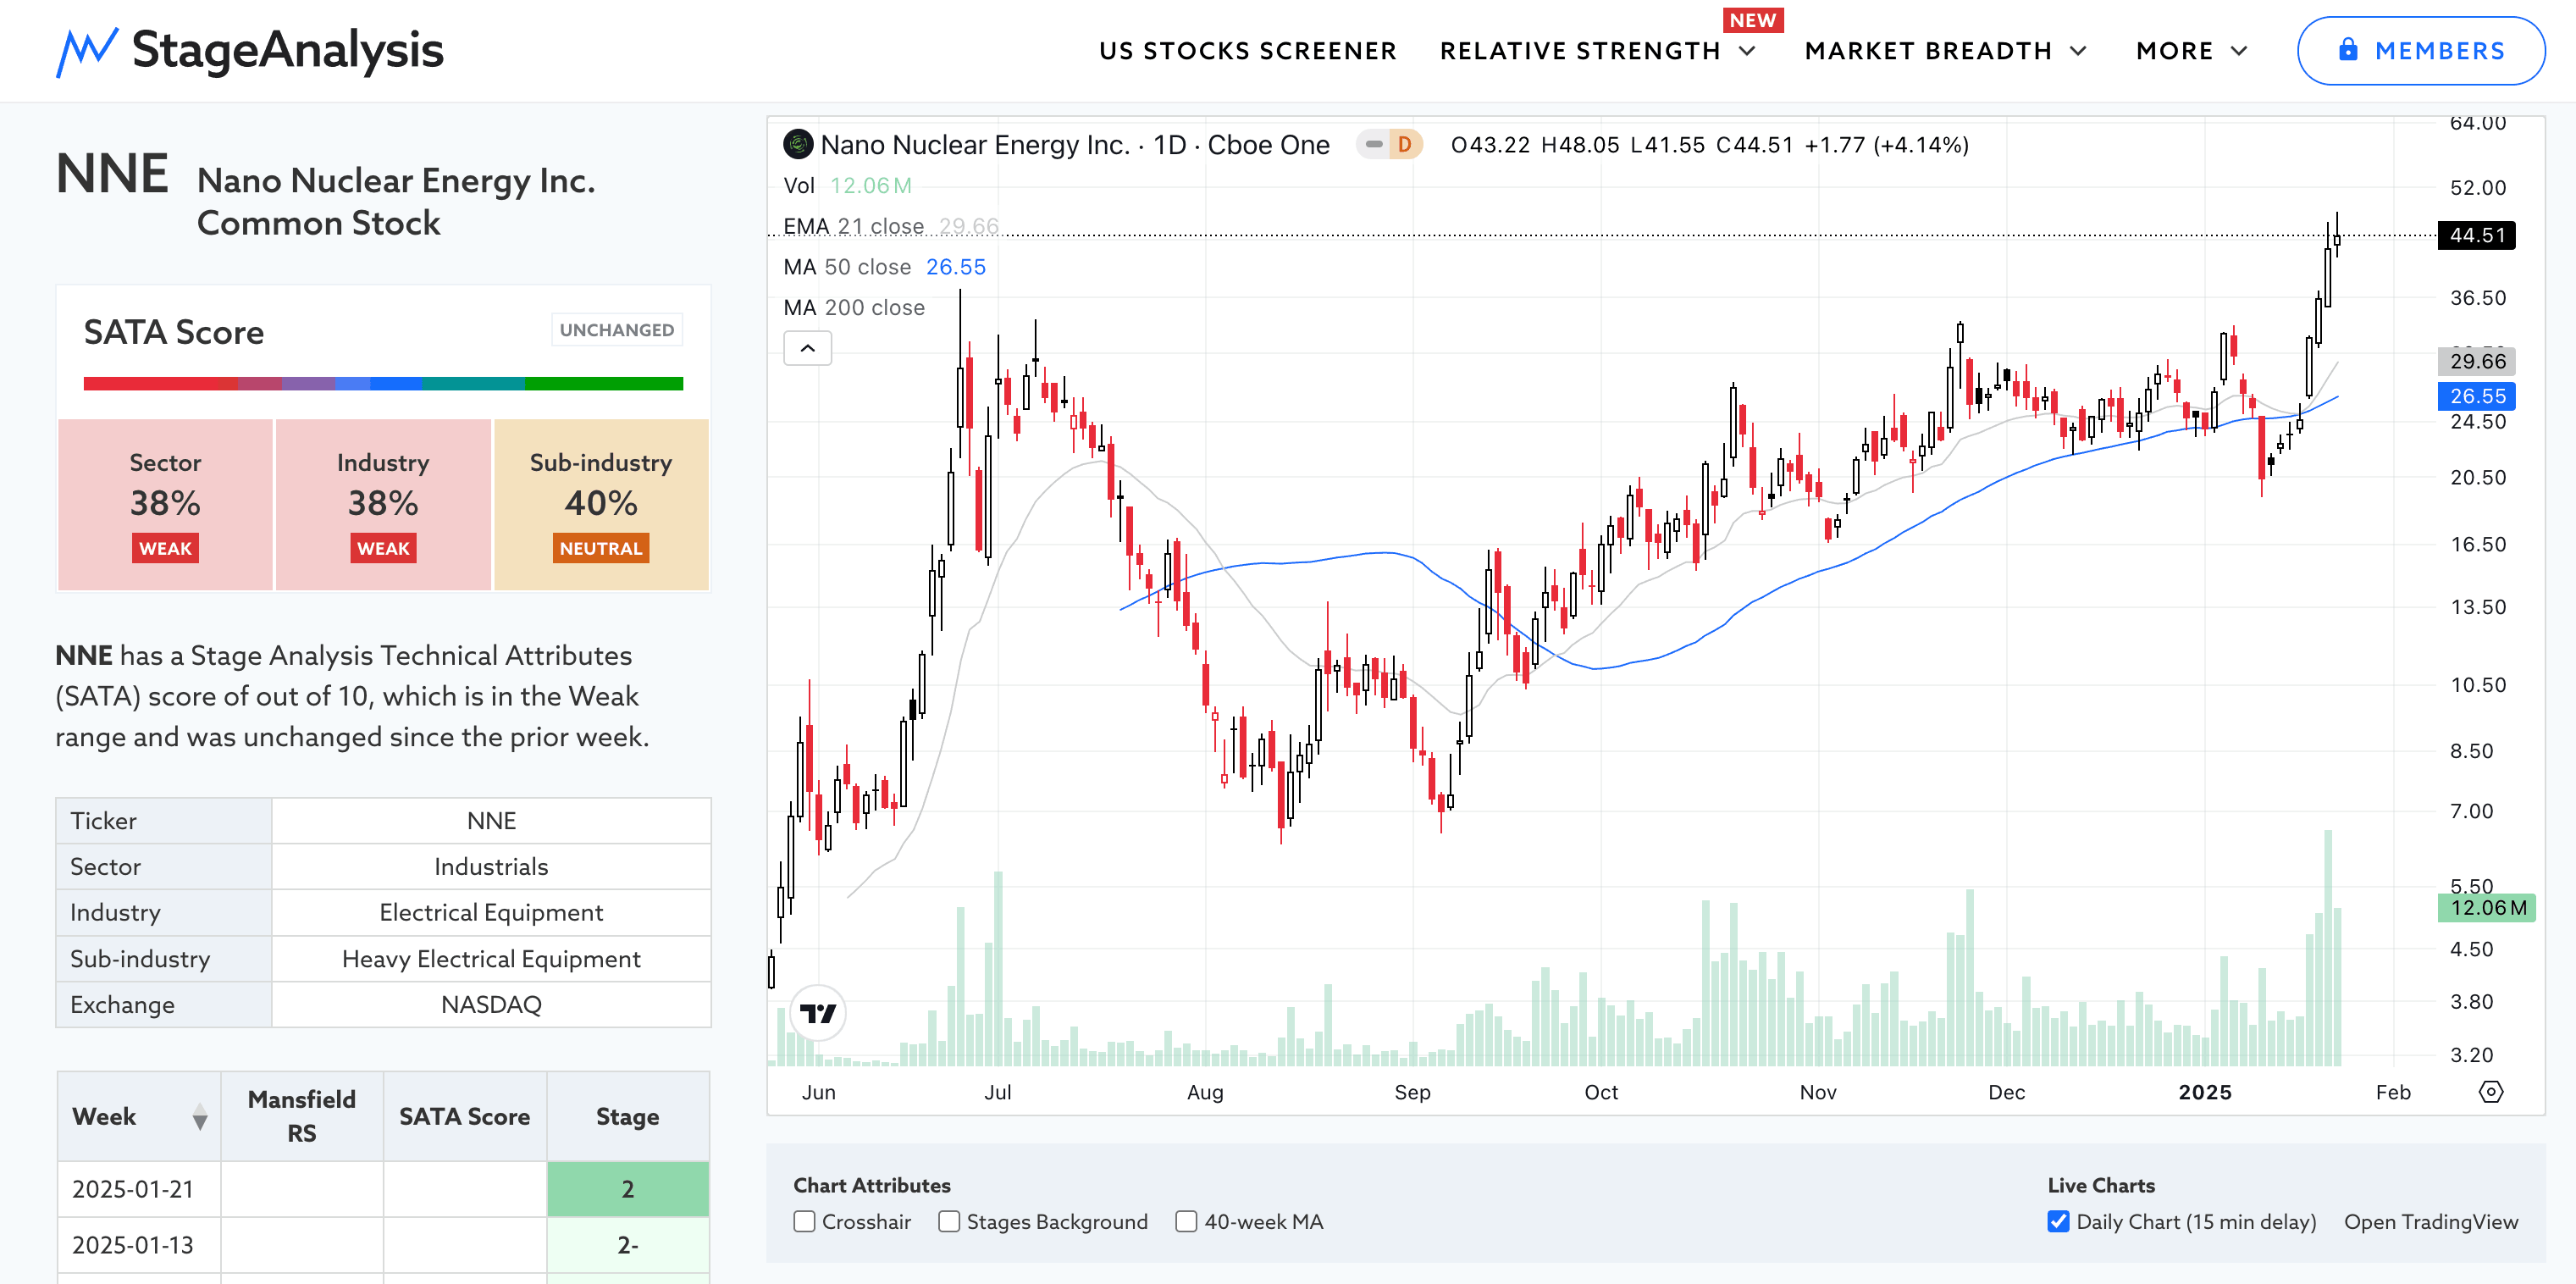The height and width of the screenshot is (1284, 2576).
Task: Click the MA 50 close legend
Action: coord(885,267)
